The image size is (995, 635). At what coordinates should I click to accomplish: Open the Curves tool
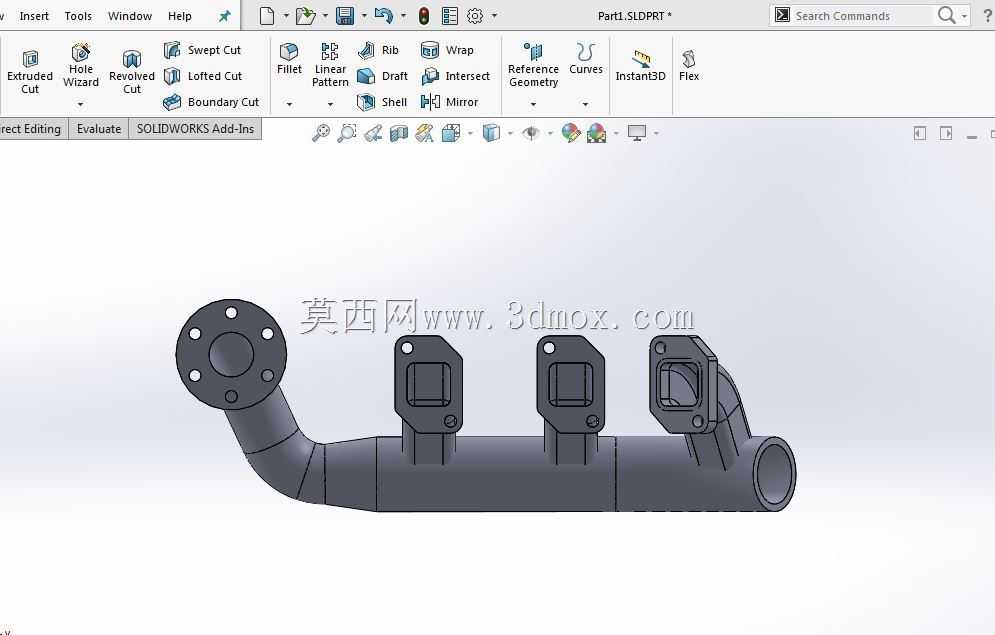[586, 60]
